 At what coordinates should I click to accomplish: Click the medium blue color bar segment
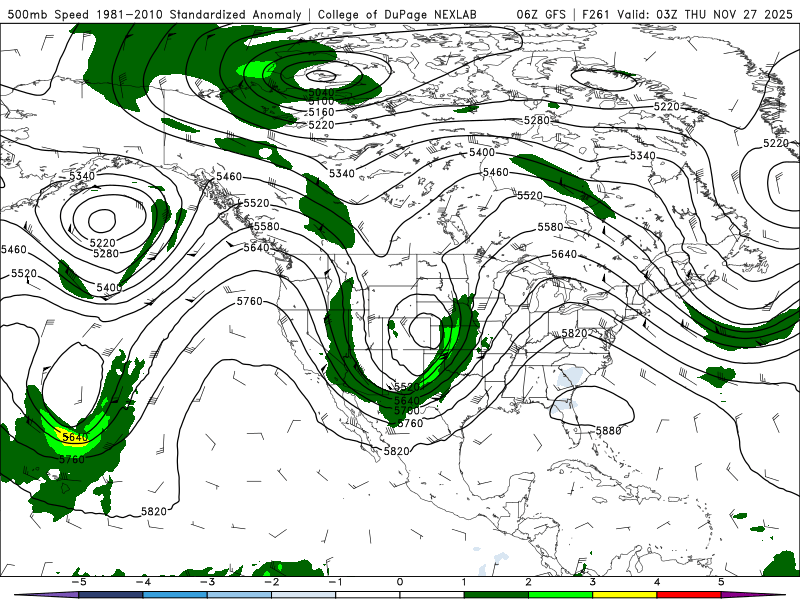[x=175, y=595]
